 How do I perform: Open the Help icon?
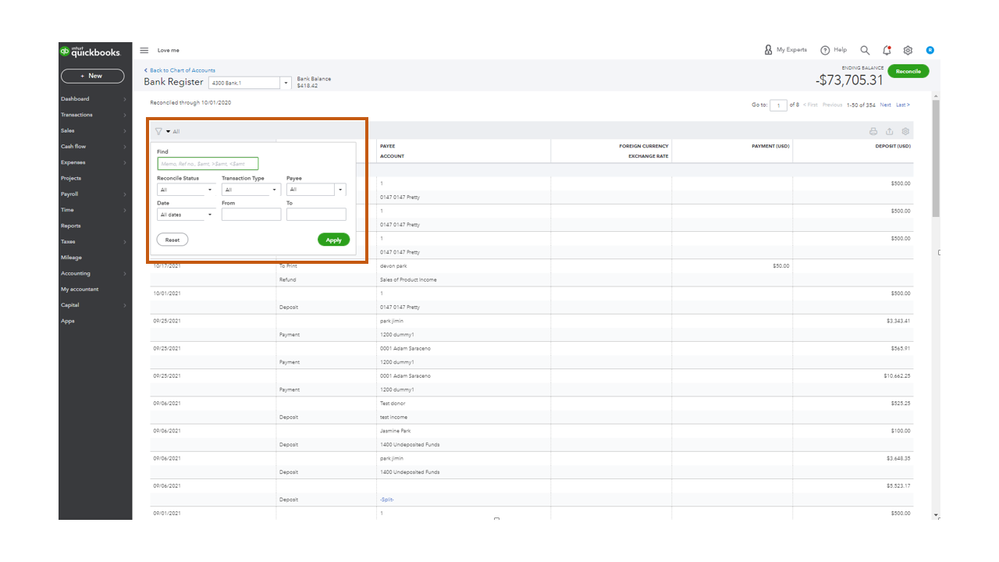(824, 50)
